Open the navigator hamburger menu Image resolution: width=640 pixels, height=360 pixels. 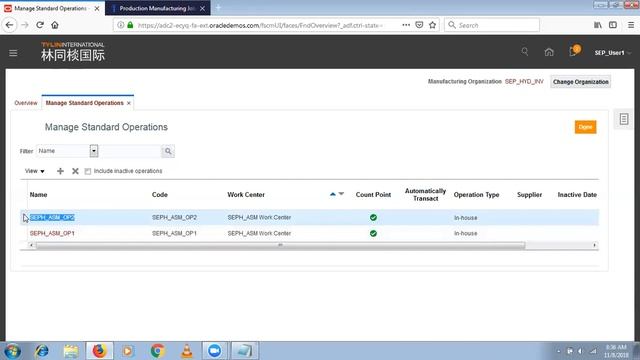tap(13, 53)
